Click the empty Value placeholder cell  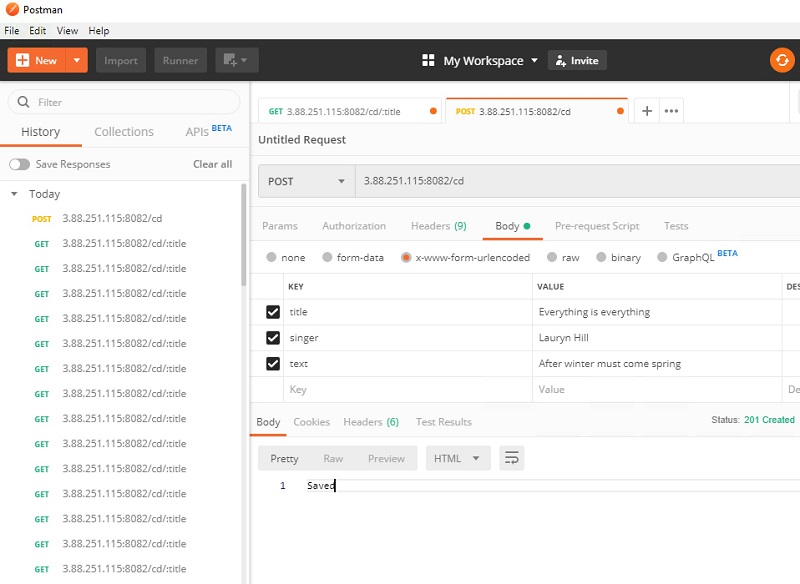point(657,390)
